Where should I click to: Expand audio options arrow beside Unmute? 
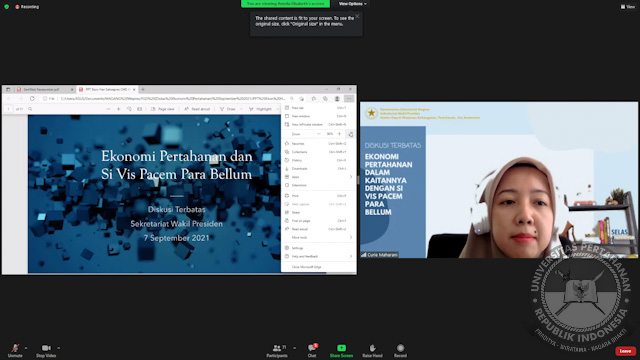point(26,348)
